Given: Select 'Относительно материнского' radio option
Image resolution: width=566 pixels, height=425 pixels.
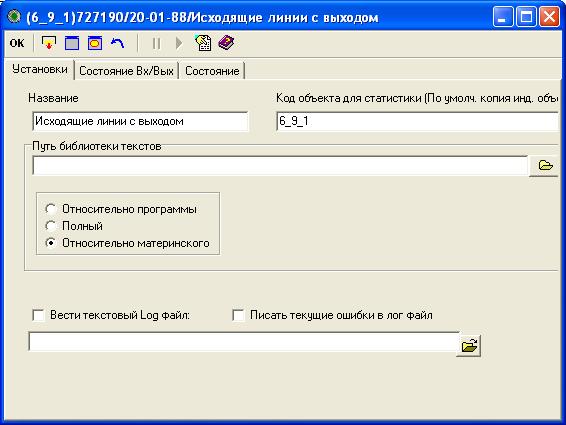Looking at the screenshot, I should (x=51, y=243).
